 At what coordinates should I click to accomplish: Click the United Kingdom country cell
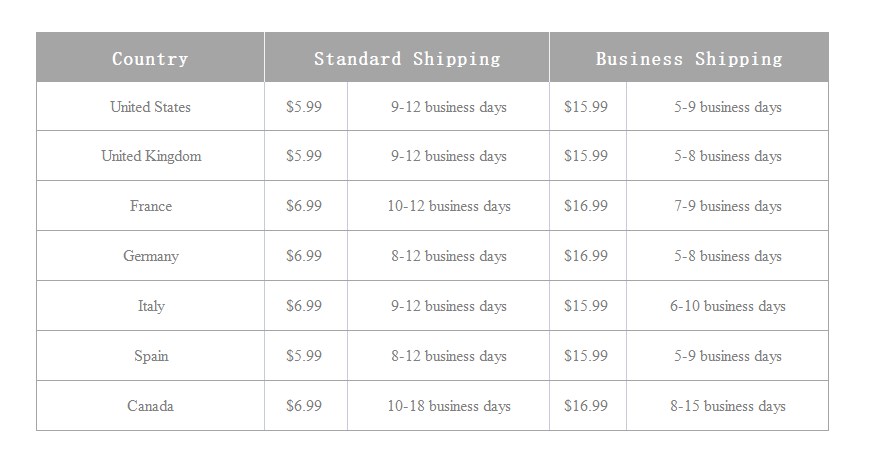[150, 156]
